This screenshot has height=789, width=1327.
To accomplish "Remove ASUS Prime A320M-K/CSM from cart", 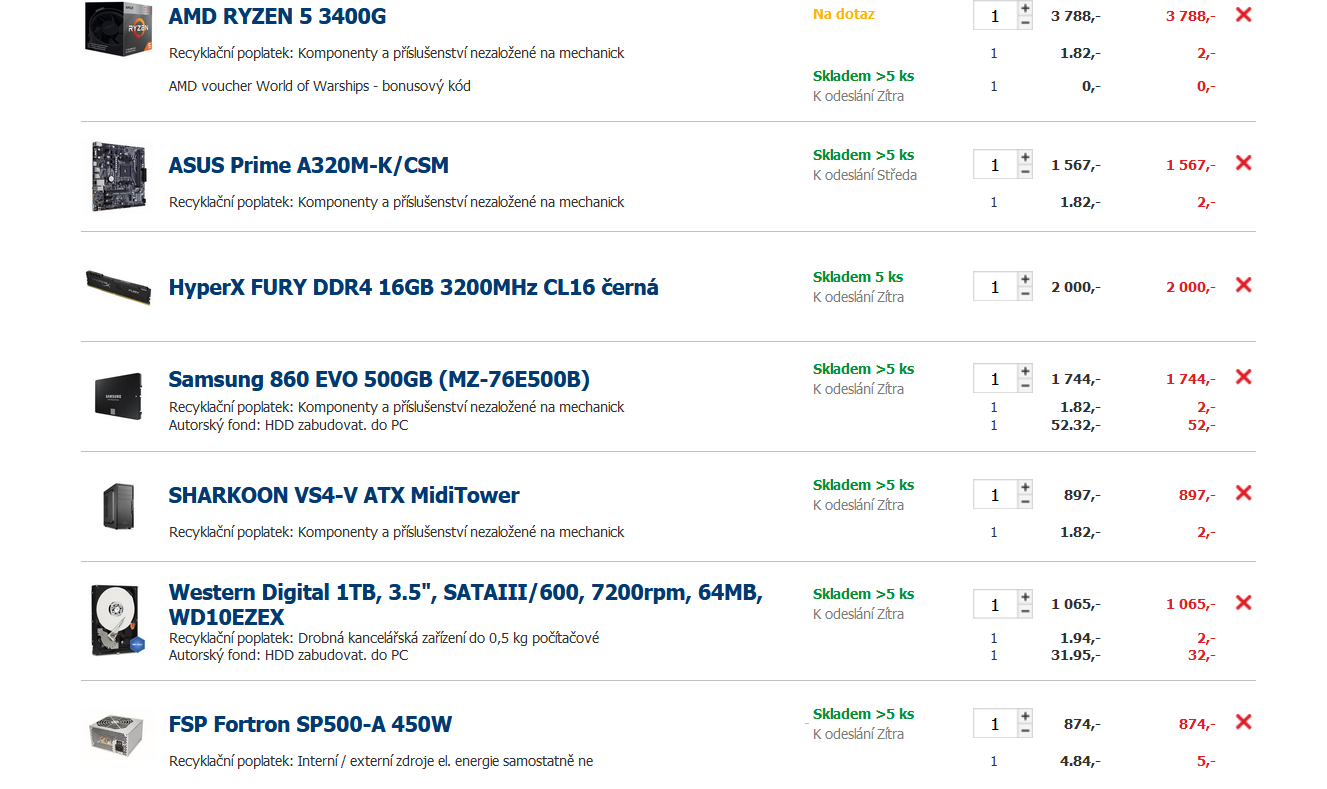I will [1243, 163].
